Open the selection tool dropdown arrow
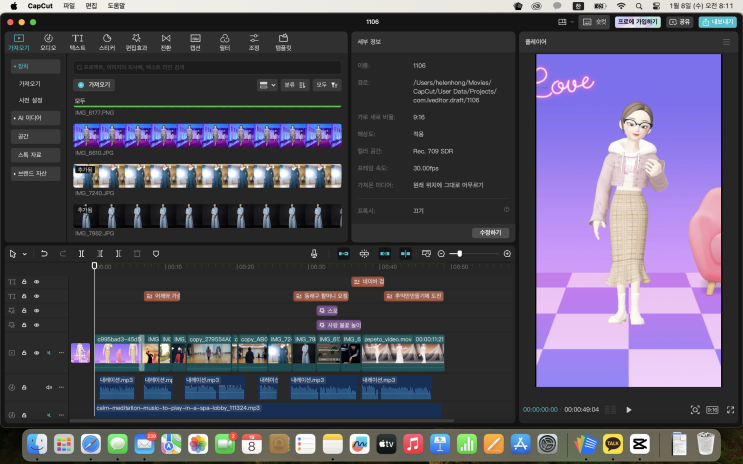The width and height of the screenshot is (743, 464). click(x=24, y=254)
